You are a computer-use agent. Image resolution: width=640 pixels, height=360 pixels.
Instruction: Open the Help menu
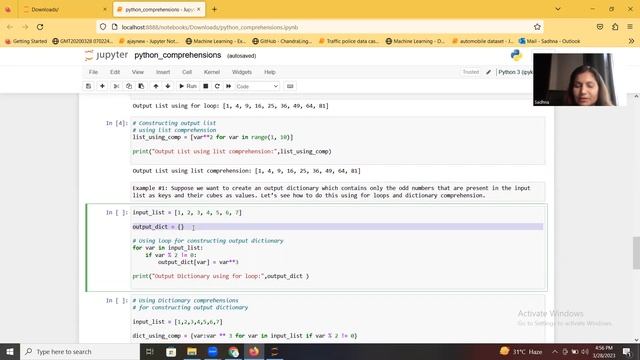coord(270,72)
